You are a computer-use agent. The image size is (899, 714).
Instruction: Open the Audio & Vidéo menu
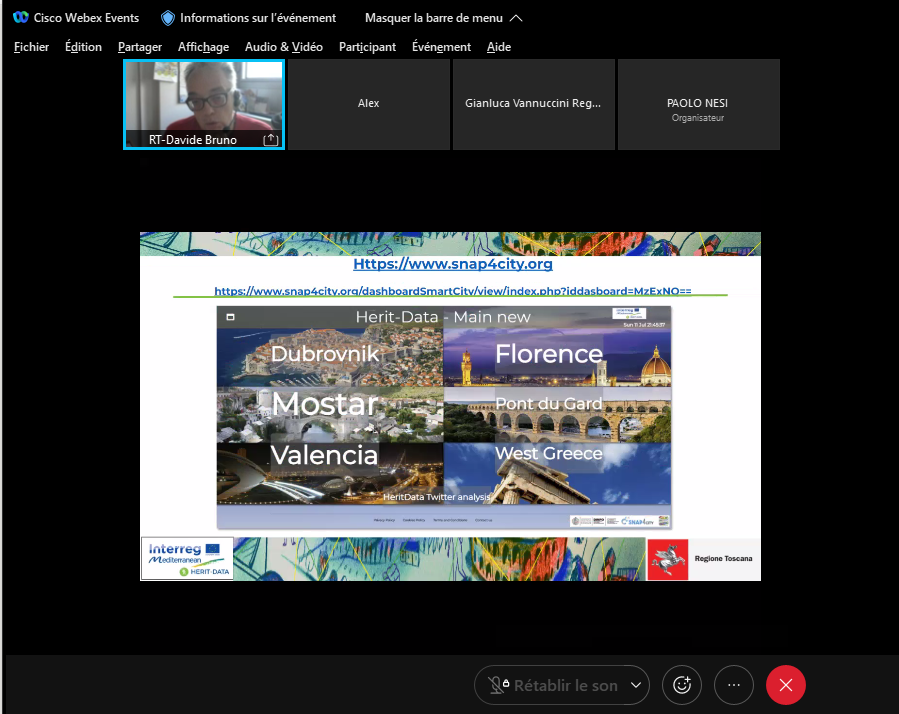tap(284, 47)
